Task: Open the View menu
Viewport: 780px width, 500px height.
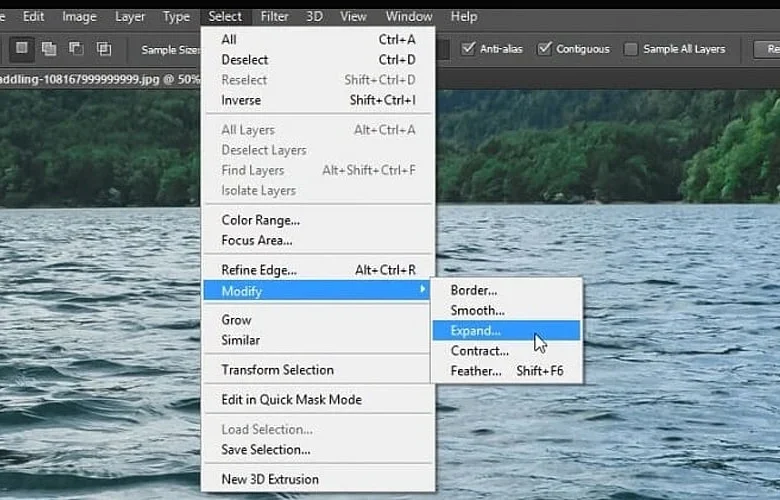Action: click(x=353, y=17)
